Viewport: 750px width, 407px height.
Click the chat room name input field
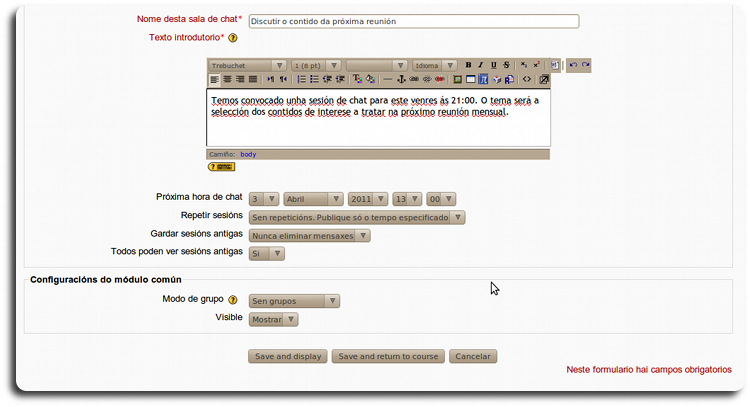[414, 21]
